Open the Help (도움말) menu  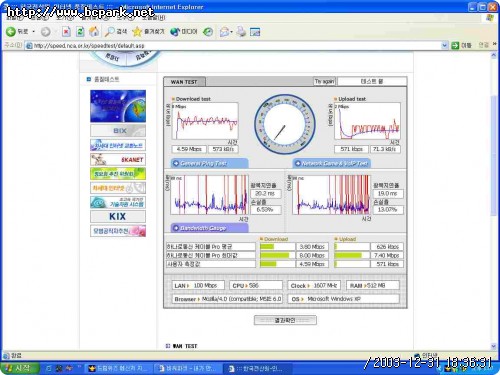(154, 18)
